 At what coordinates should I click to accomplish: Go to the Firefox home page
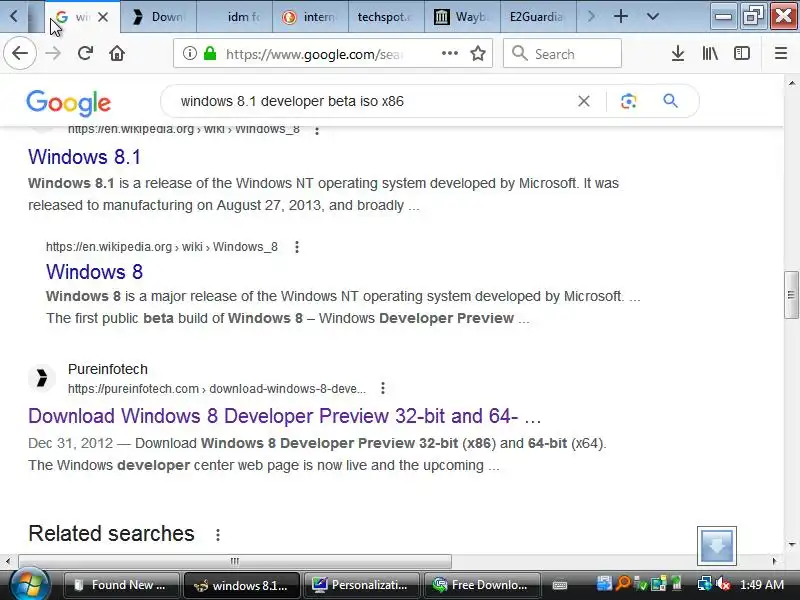point(117,53)
